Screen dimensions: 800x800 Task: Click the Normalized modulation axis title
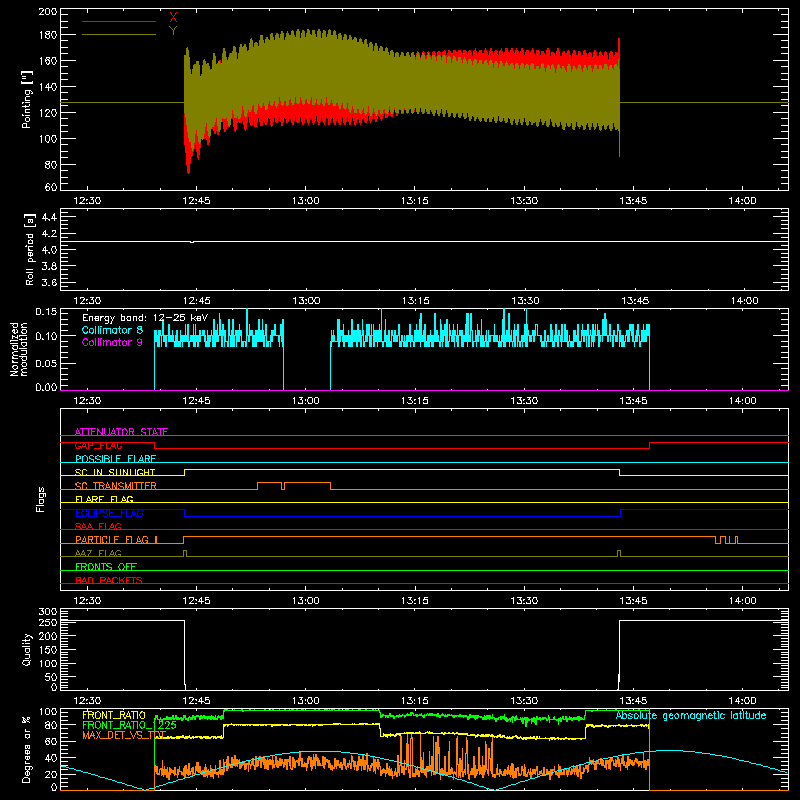(19, 349)
